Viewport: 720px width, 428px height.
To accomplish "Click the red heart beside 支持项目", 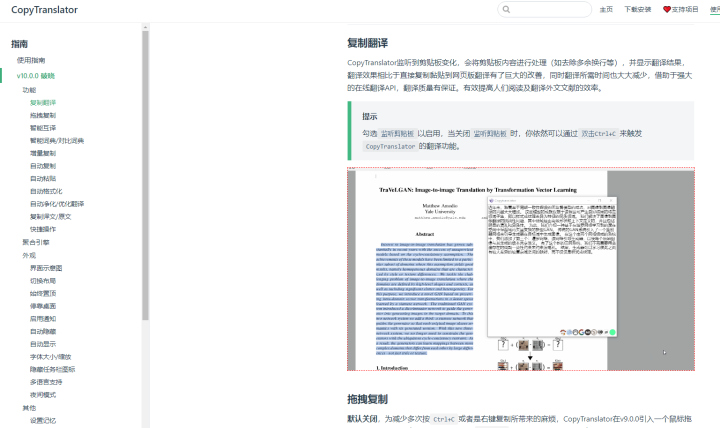I will pyautogui.click(x=667, y=9).
